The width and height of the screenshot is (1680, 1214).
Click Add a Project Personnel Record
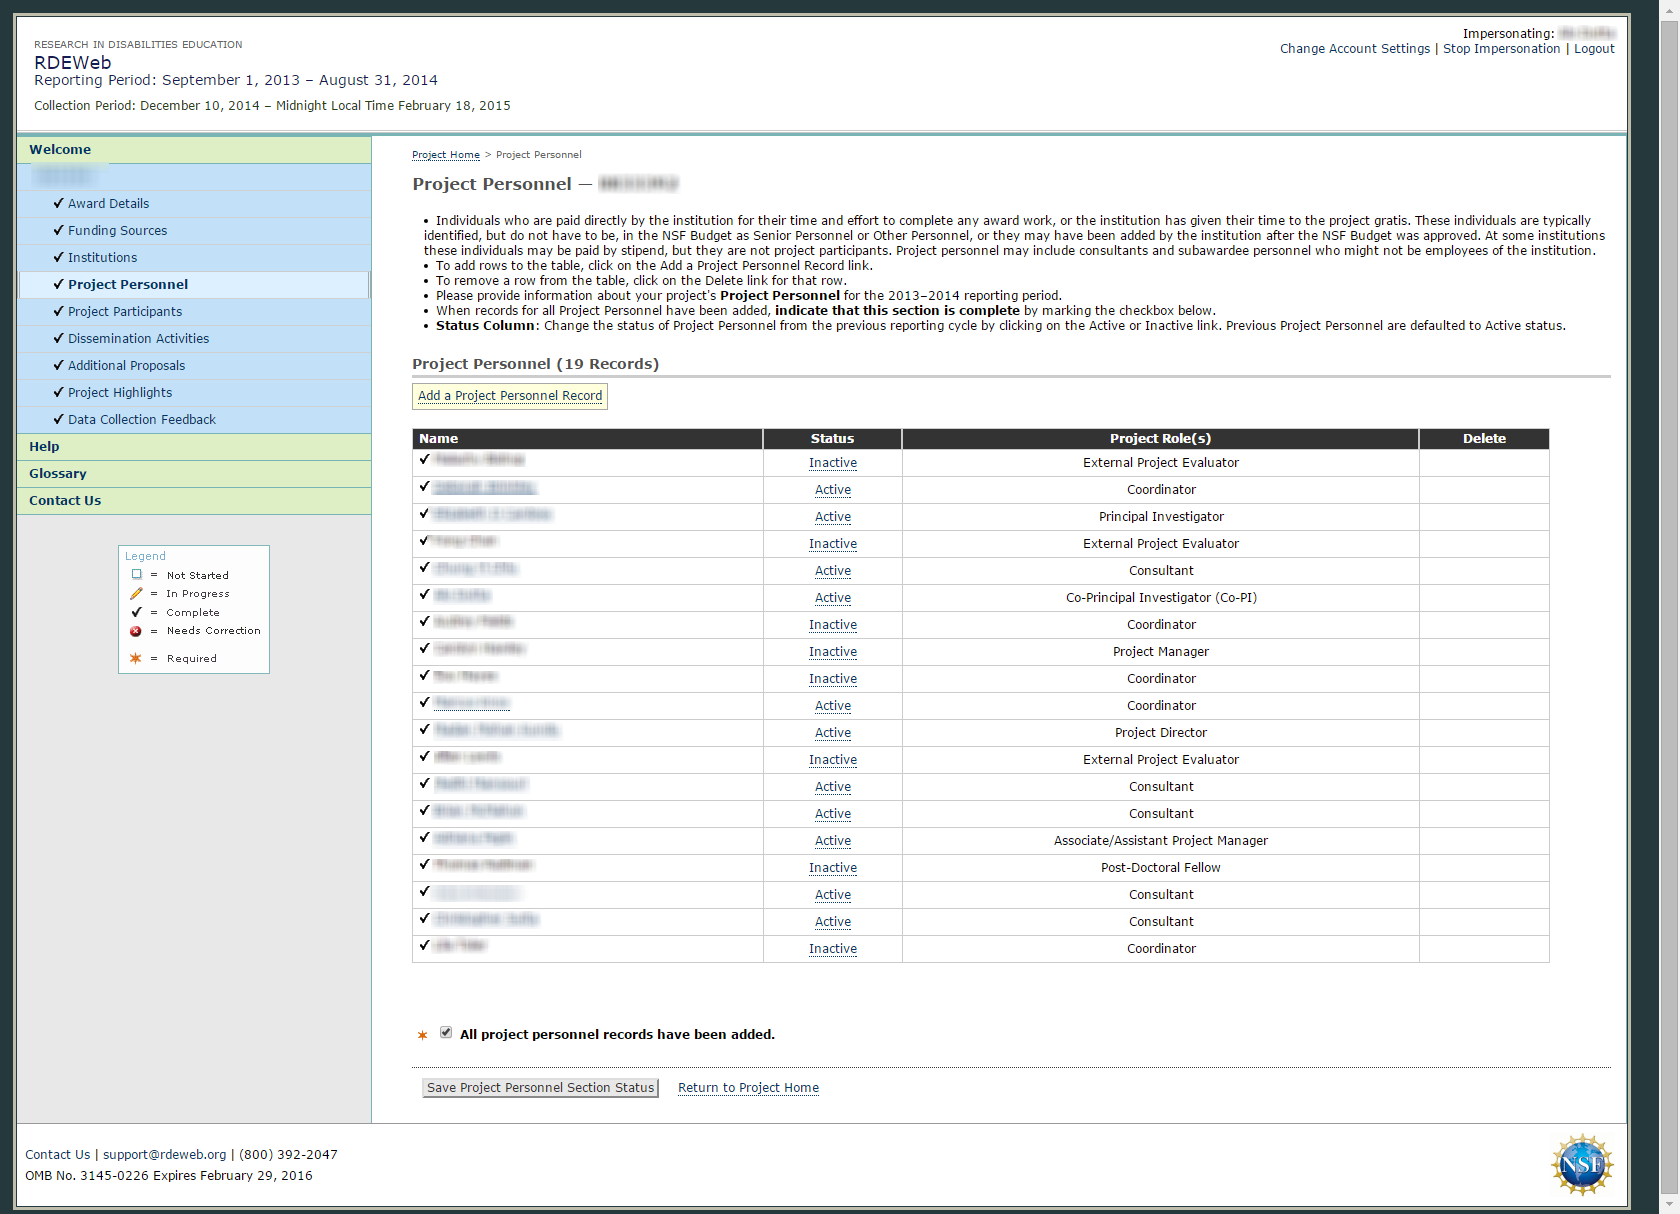click(x=510, y=396)
